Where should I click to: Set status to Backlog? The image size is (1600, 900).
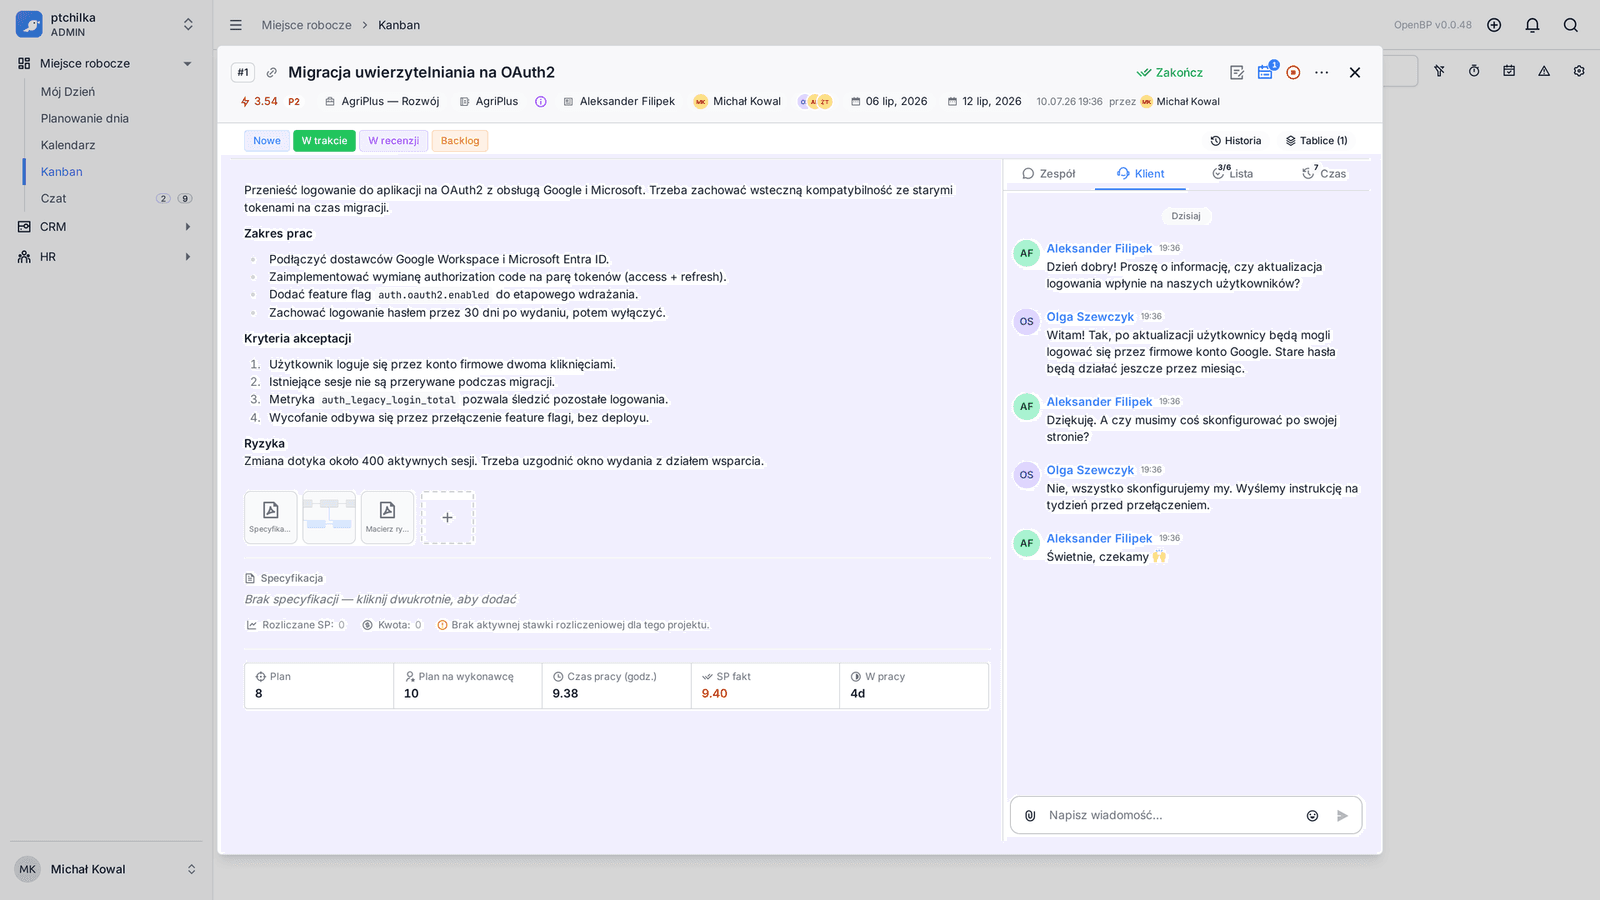point(460,141)
